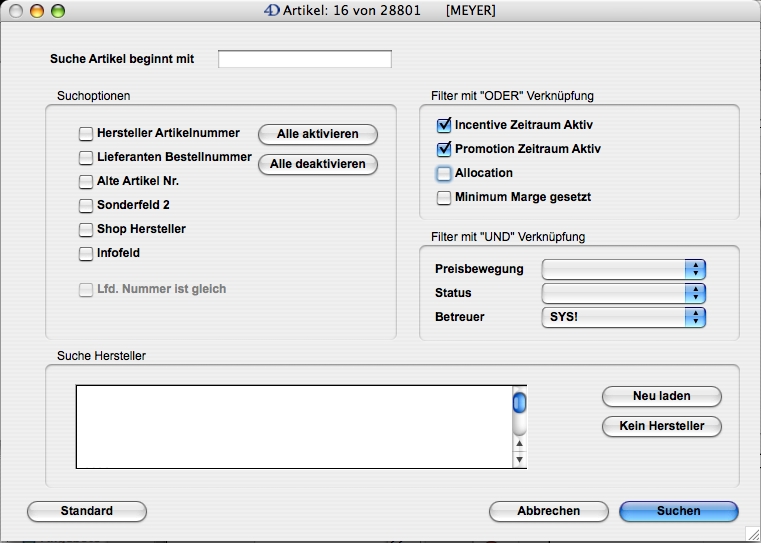Focus the Suche Artikel beginnt mit field

pos(304,59)
